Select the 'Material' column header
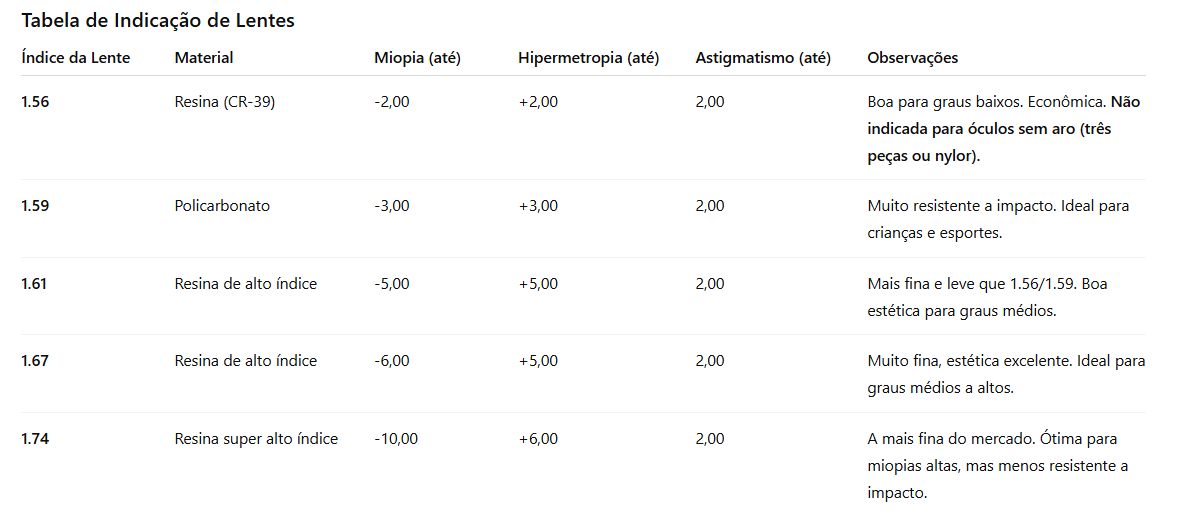This screenshot has height=517, width=1191. tap(204, 58)
